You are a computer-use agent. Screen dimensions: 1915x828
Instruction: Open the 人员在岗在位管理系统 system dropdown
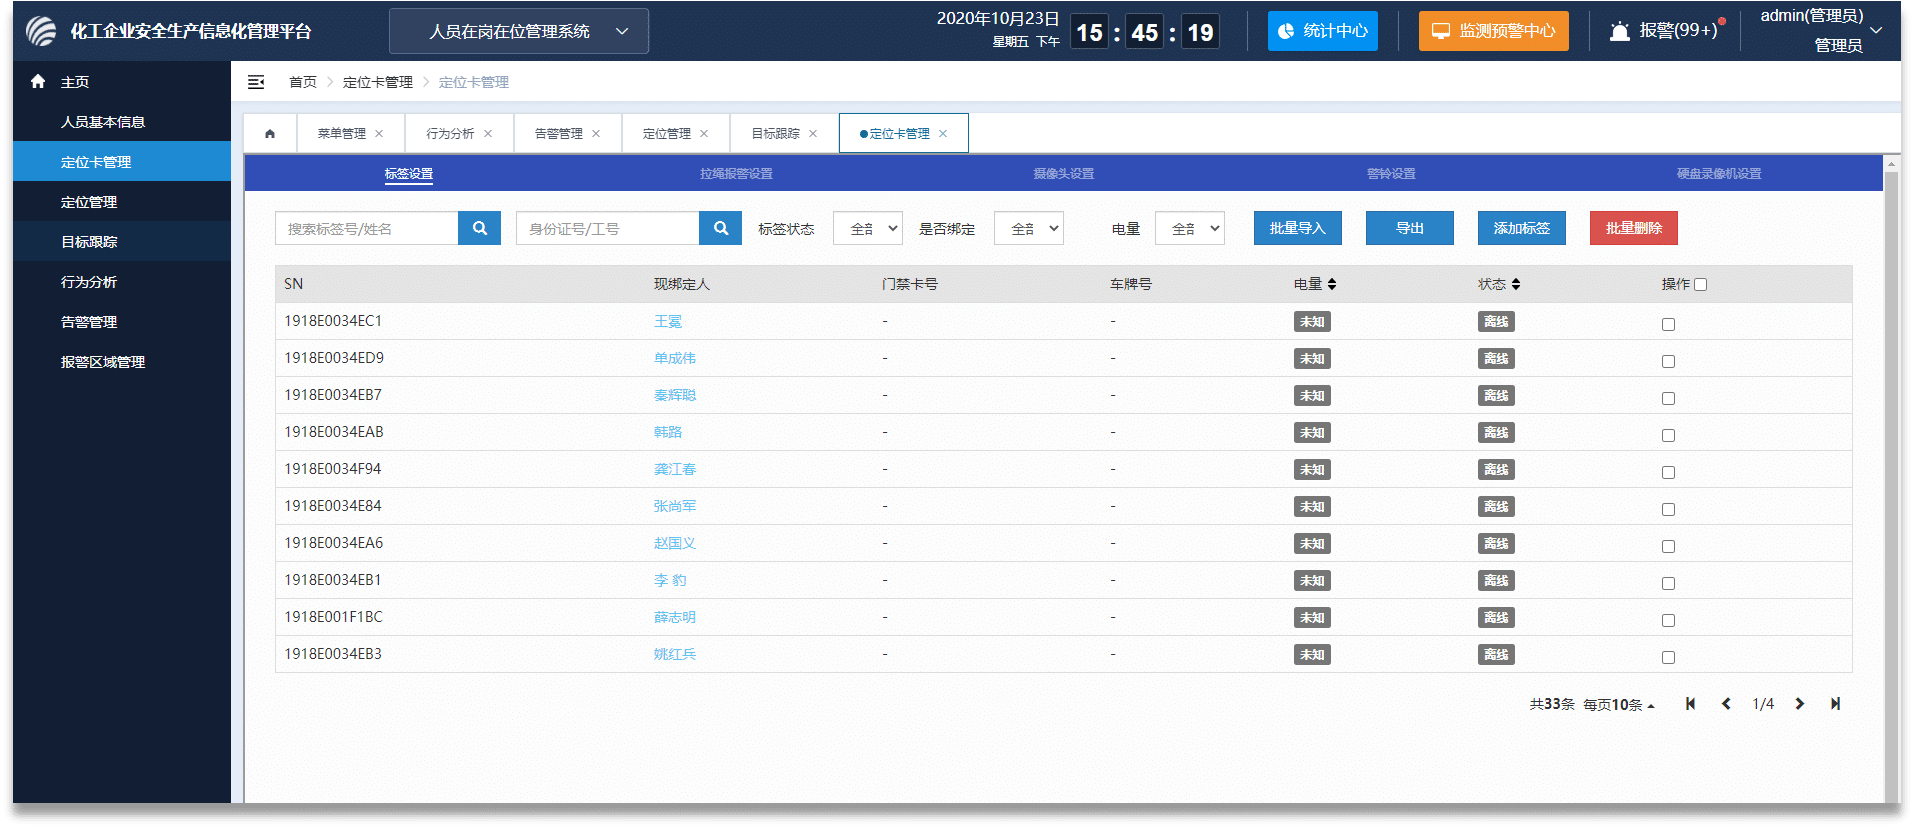[x=519, y=31]
